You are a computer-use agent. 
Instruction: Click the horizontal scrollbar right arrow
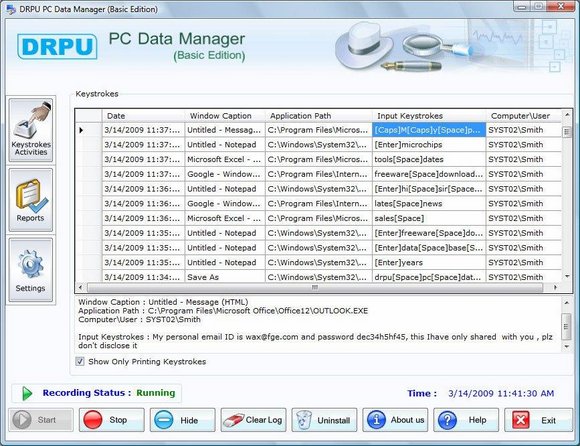click(x=555, y=287)
